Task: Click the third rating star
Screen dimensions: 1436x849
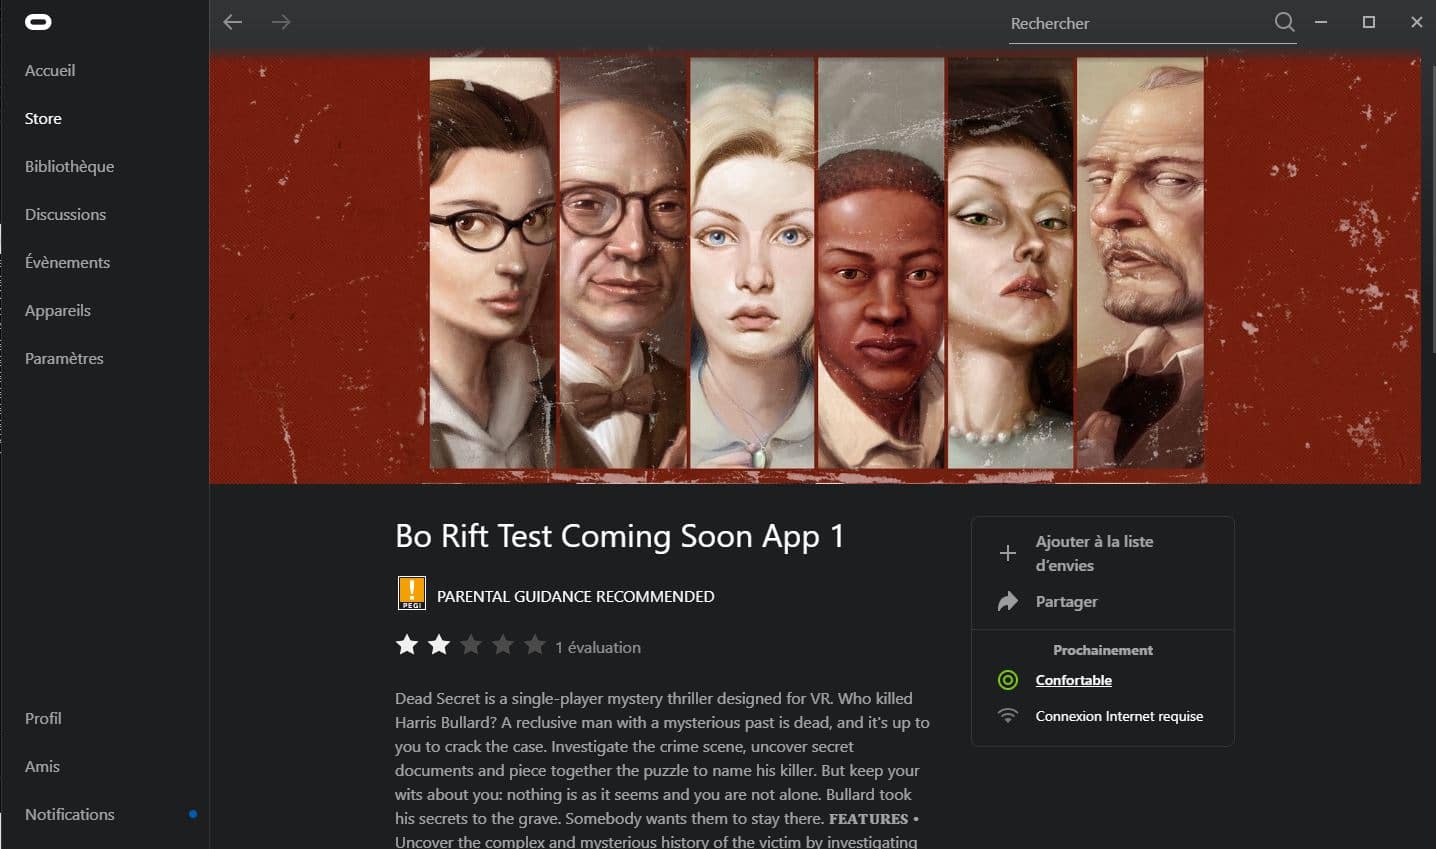Action: (x=471, y=645)
